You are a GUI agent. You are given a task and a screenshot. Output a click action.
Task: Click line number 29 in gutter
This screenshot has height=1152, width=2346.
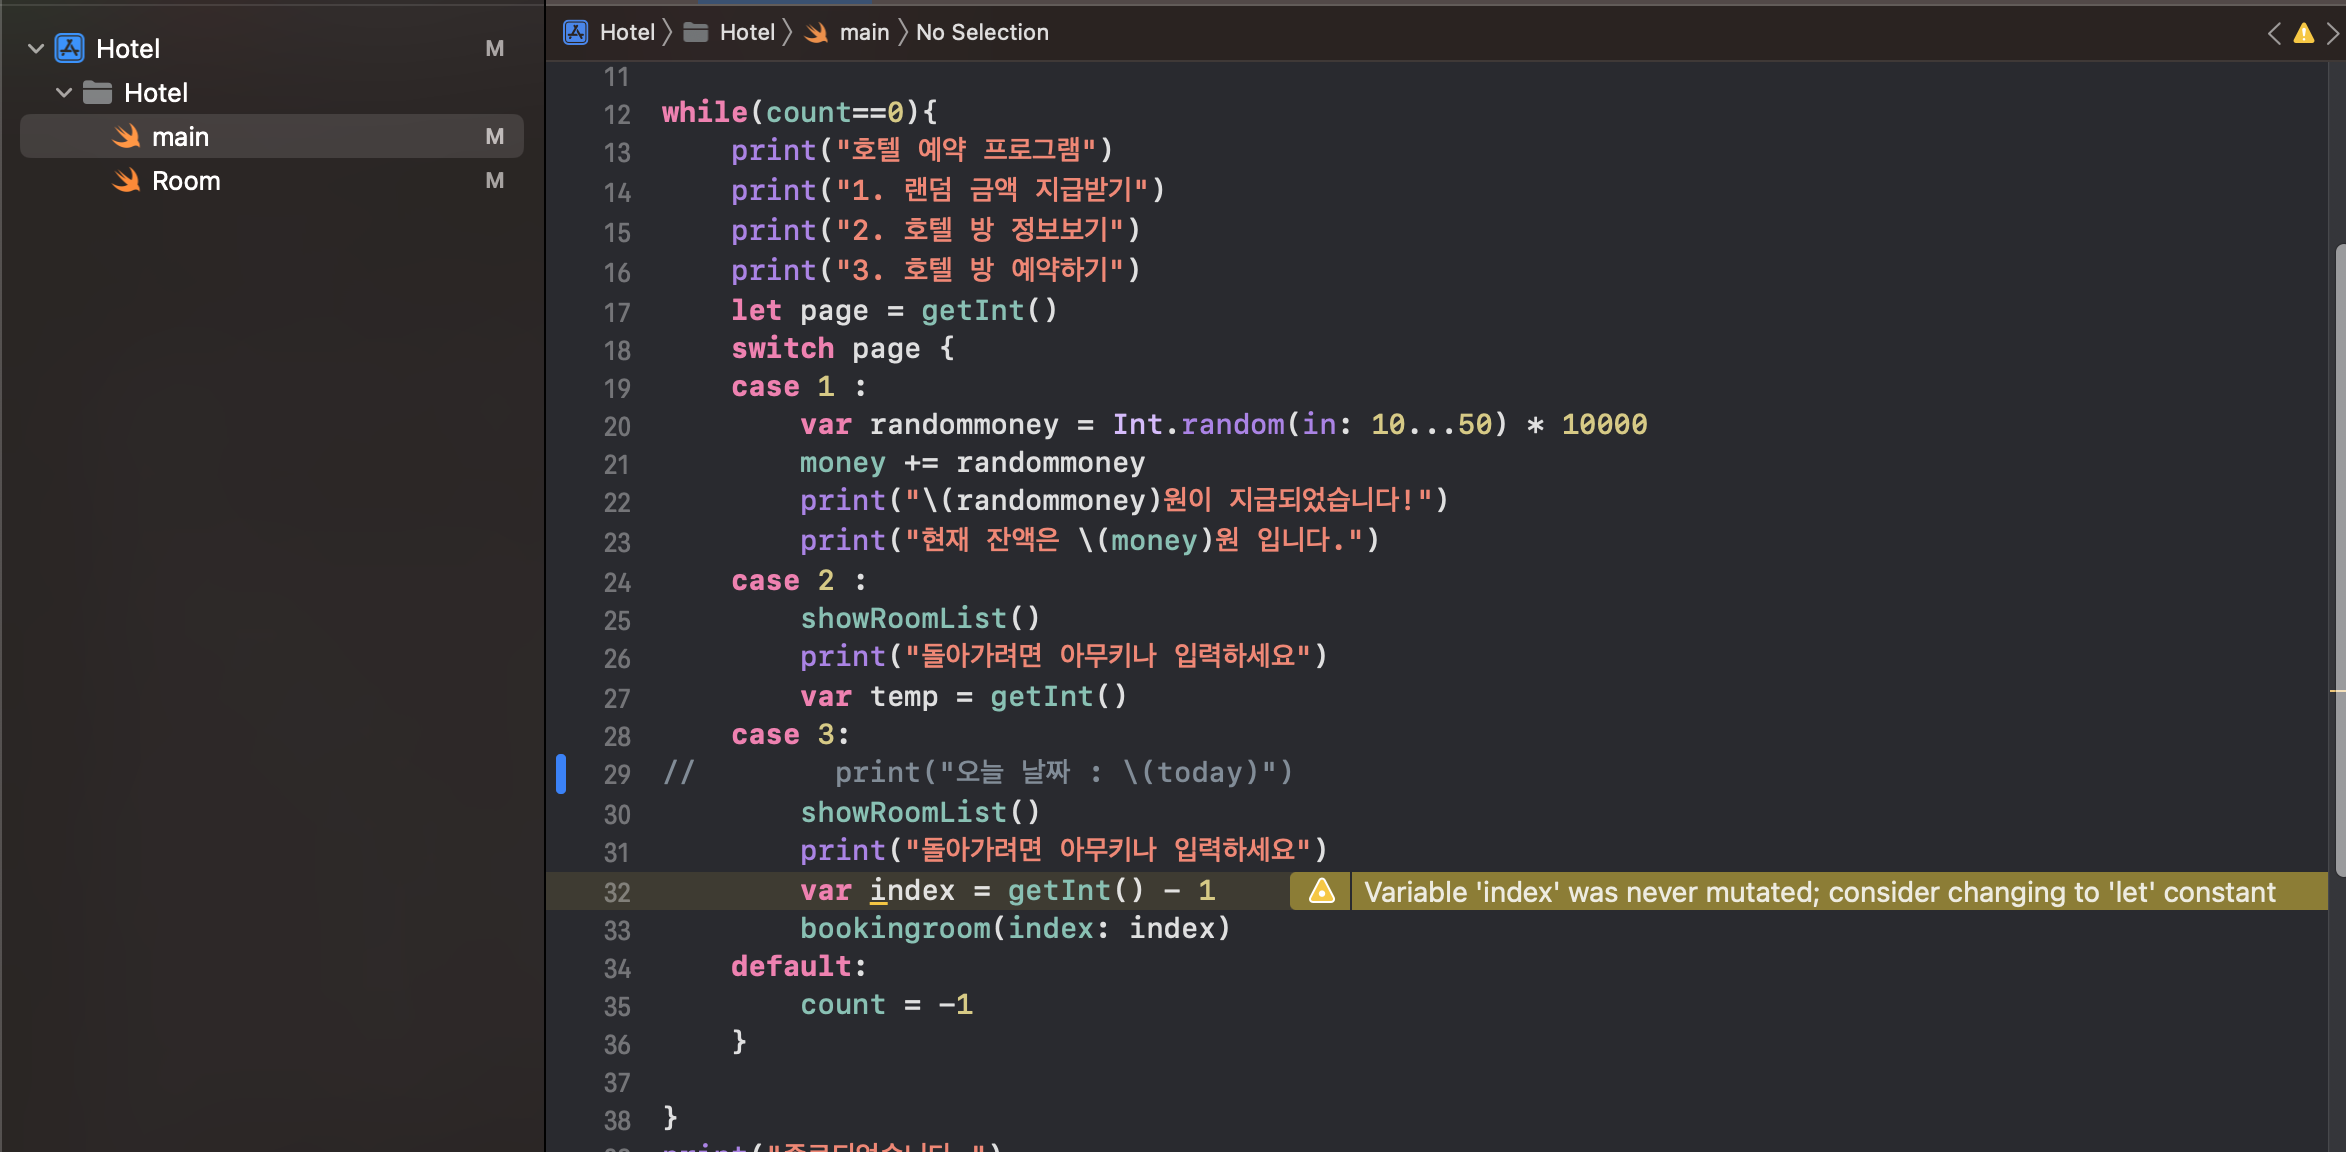pos(616,774)
